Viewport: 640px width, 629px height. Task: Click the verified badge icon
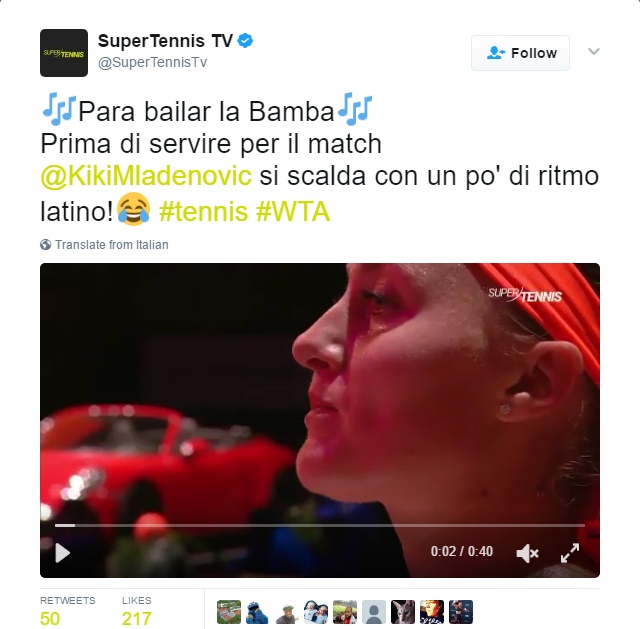(245, 41)
